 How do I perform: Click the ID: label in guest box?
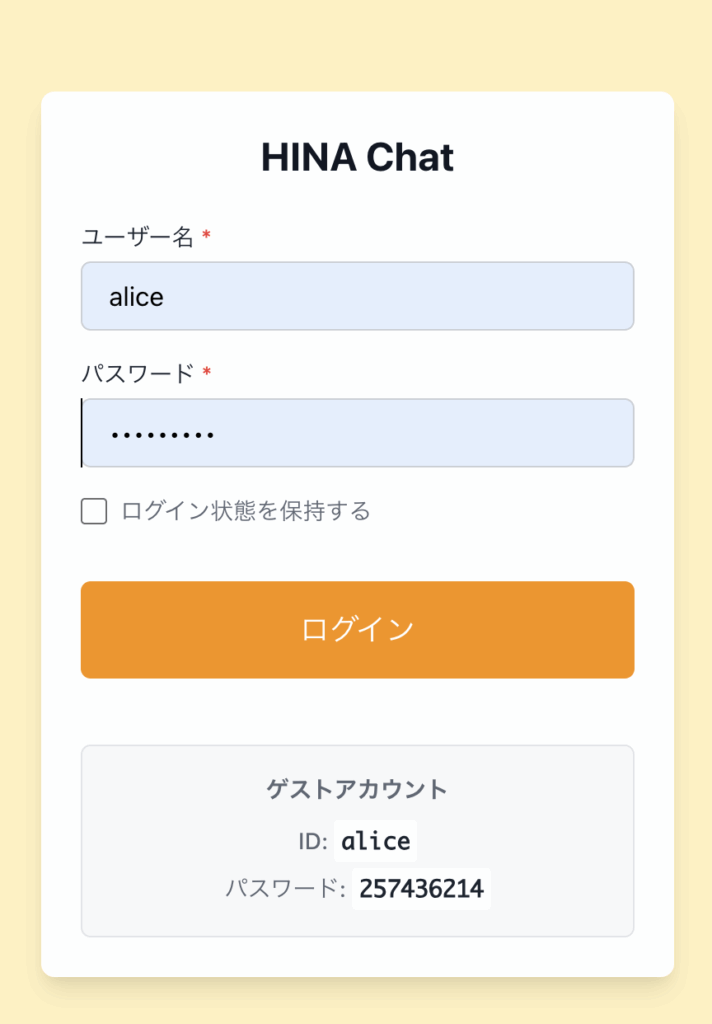tap(313, 842)
